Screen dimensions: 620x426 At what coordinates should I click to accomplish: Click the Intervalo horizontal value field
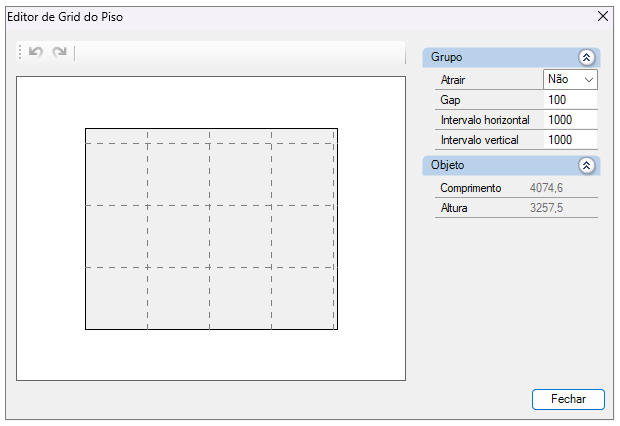click(x=571, y=120)
